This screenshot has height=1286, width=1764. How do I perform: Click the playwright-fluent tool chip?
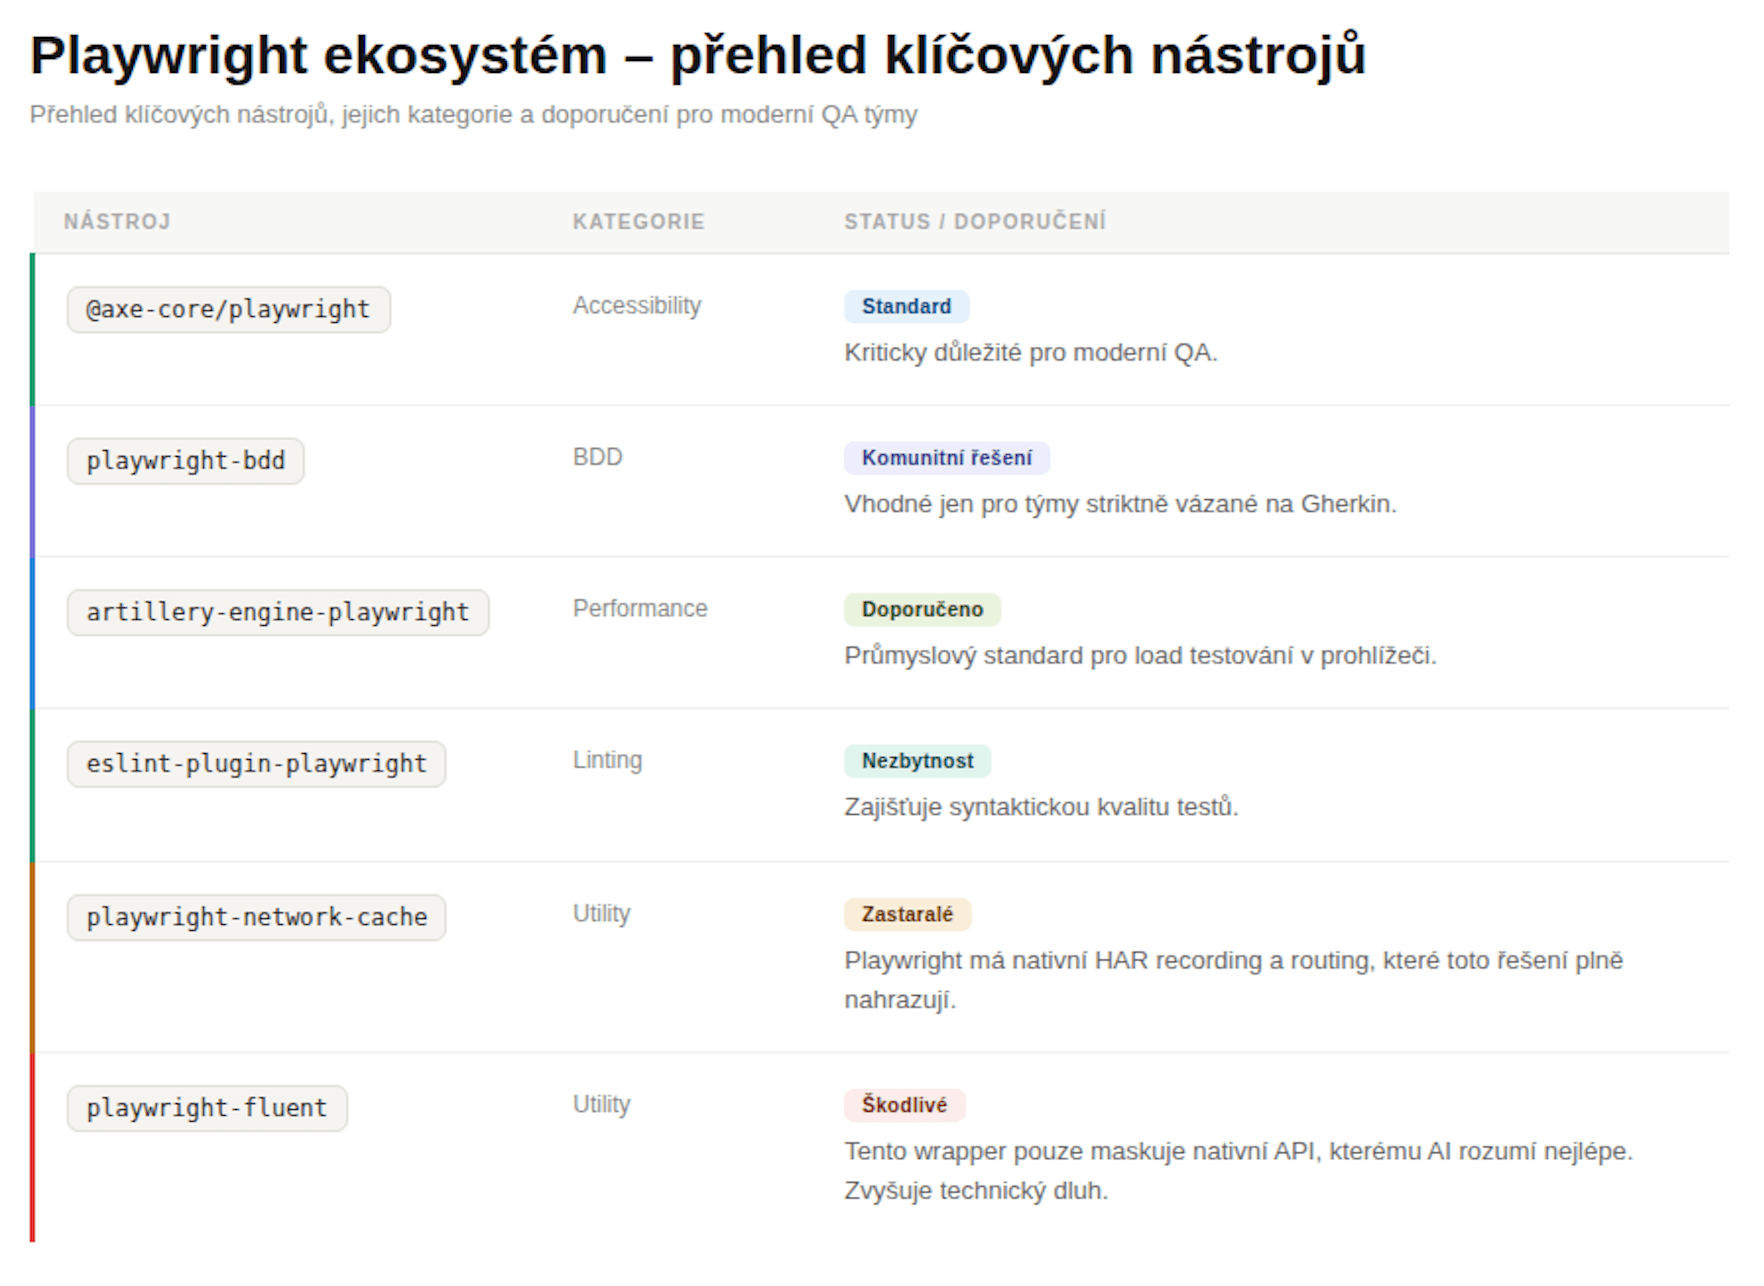click(x=207, y=1108)
